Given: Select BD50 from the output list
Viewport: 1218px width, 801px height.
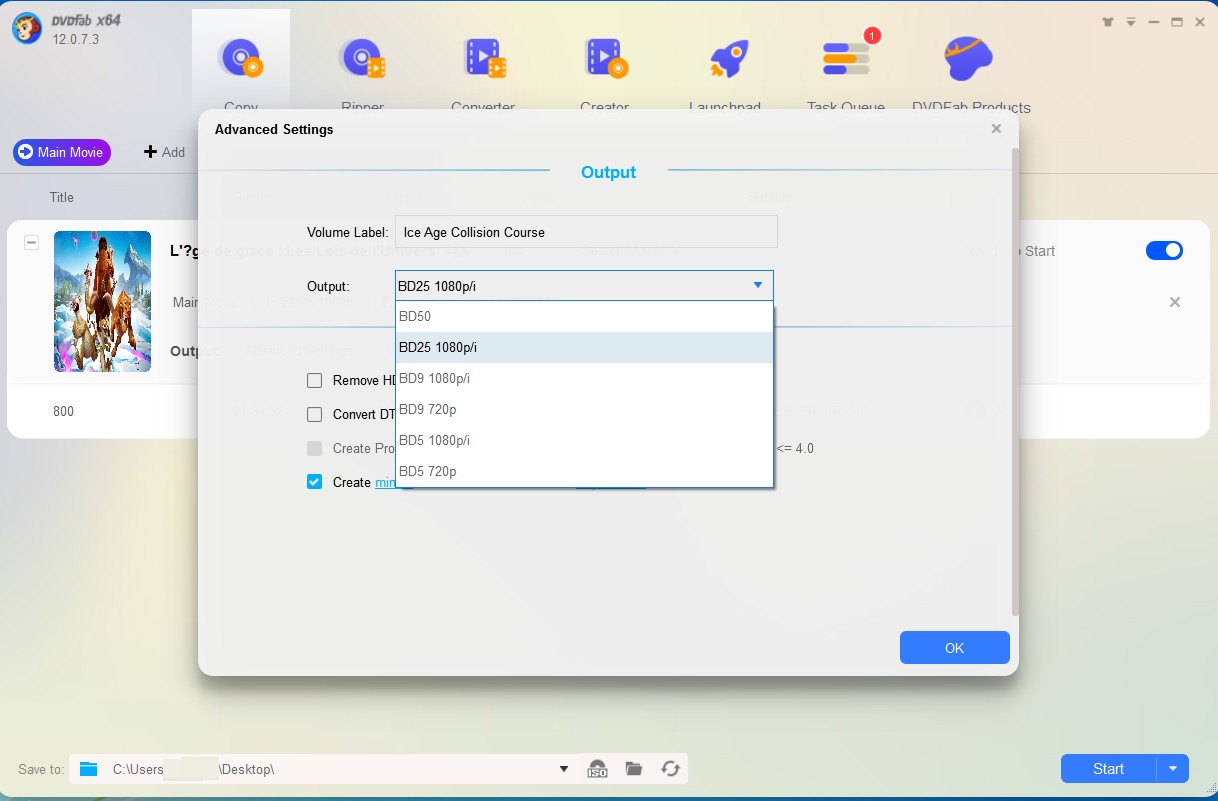Looking at the screenshot, I should 584,316.
